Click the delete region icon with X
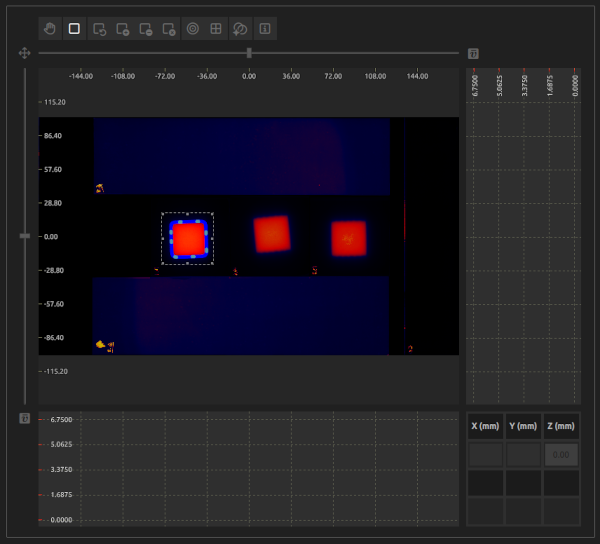This screenshot has height=544, width=600. coord(169,29)
